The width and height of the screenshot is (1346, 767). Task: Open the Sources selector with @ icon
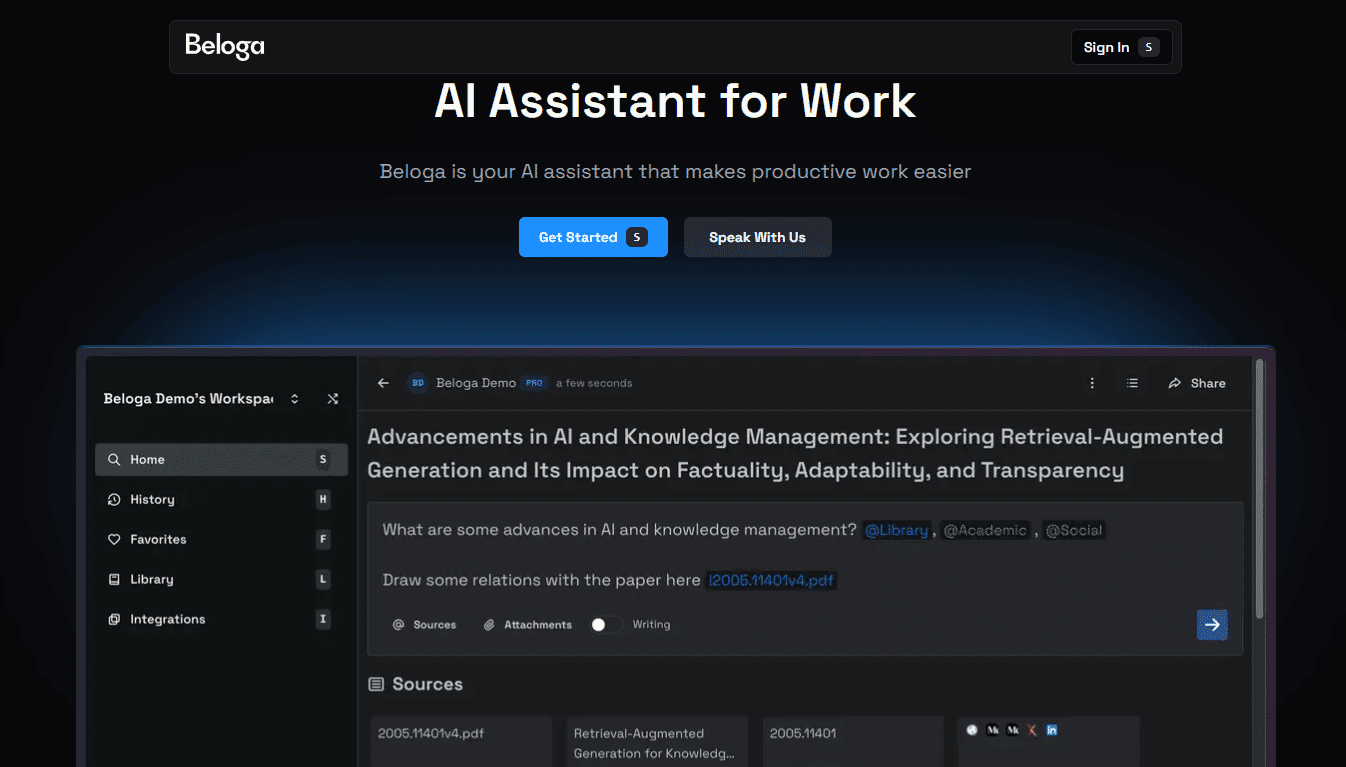pos(424,624)
